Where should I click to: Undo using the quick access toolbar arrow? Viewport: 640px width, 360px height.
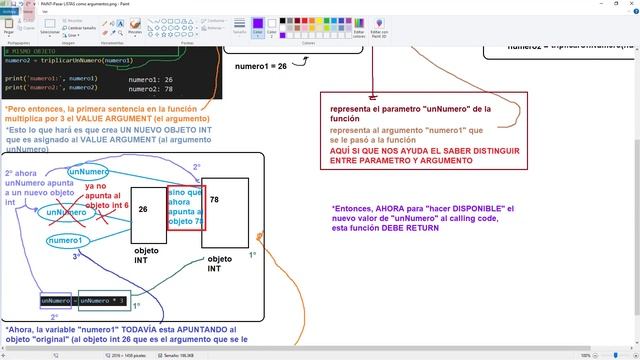click(20, 4)
